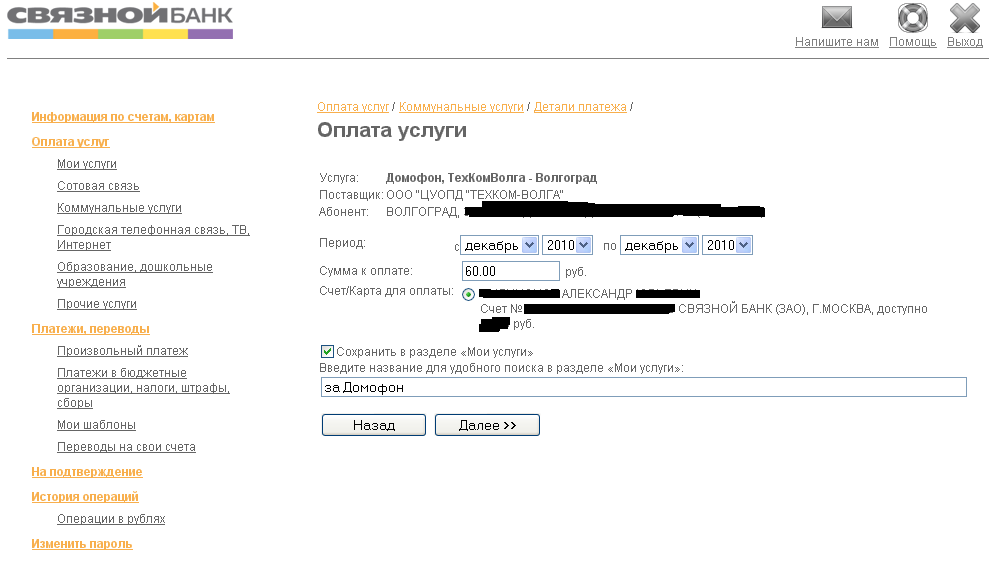Open Сотовая связь menu item

(98, 186)
